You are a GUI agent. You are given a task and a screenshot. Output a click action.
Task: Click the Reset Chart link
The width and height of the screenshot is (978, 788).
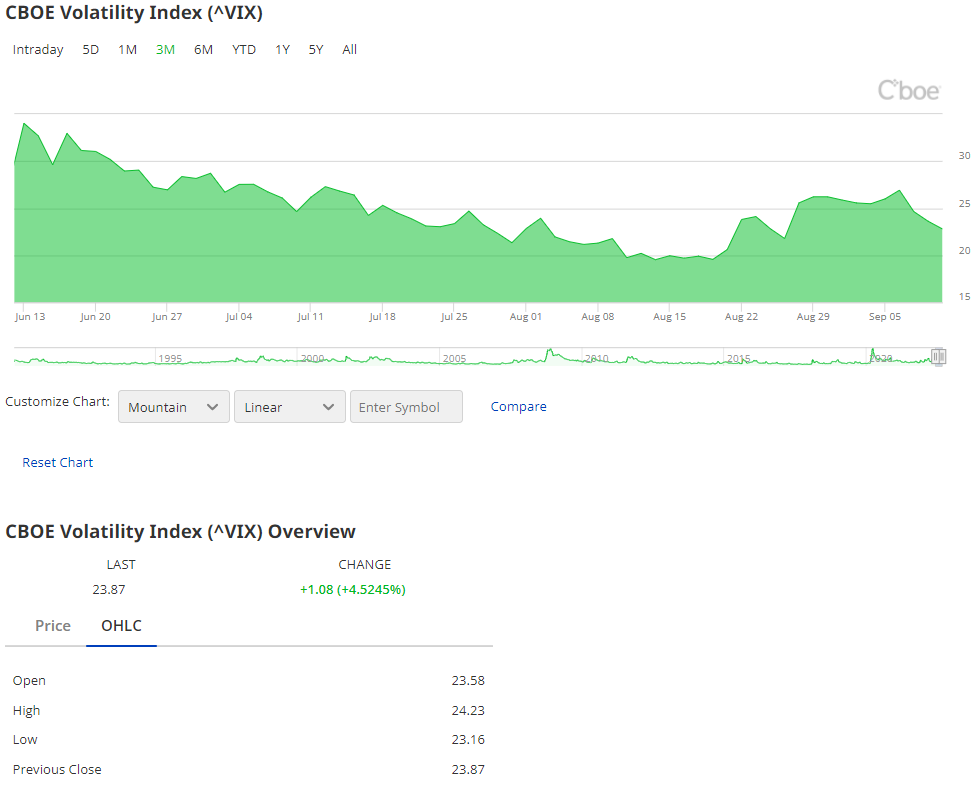[x=57, y=462]
